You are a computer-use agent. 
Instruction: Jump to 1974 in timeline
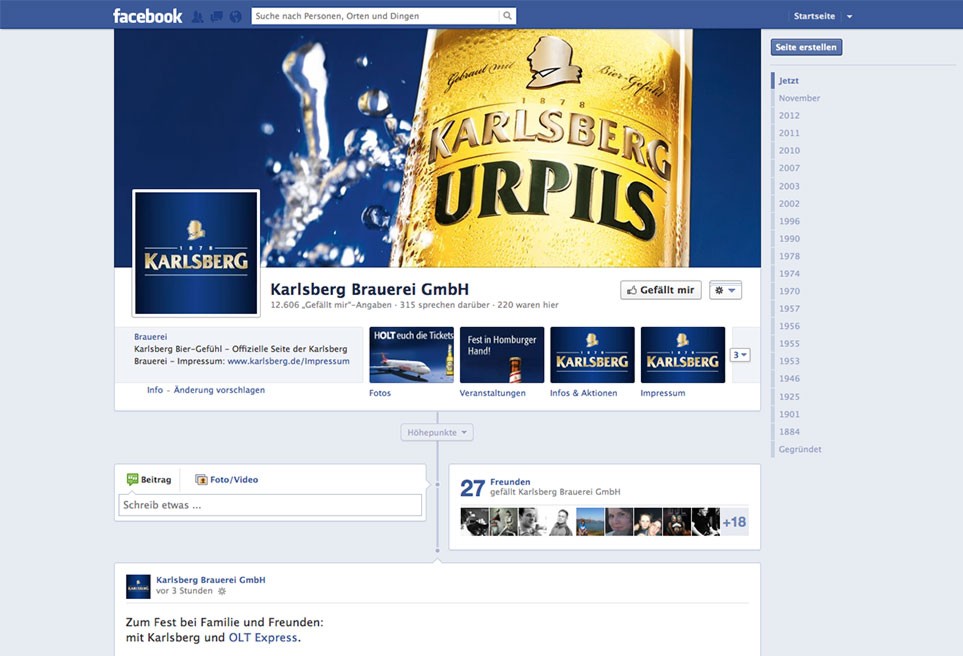point(789,274)
